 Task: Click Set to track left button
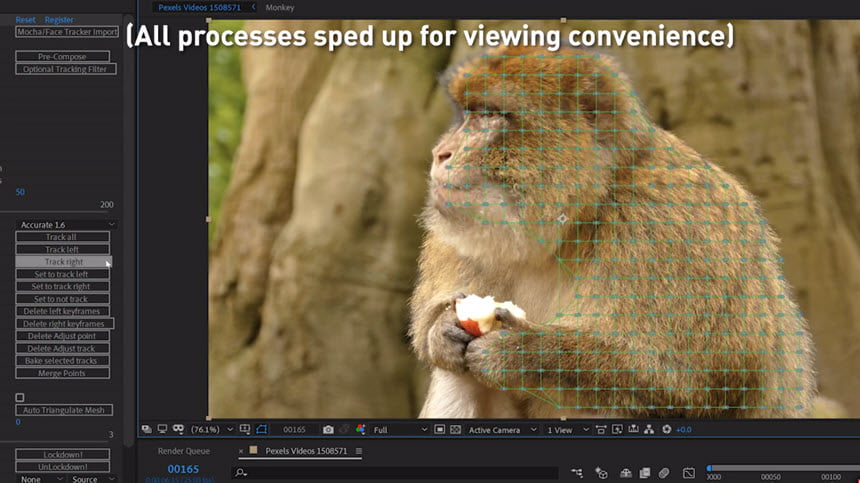pyautogui.click(x=63, y=274)
